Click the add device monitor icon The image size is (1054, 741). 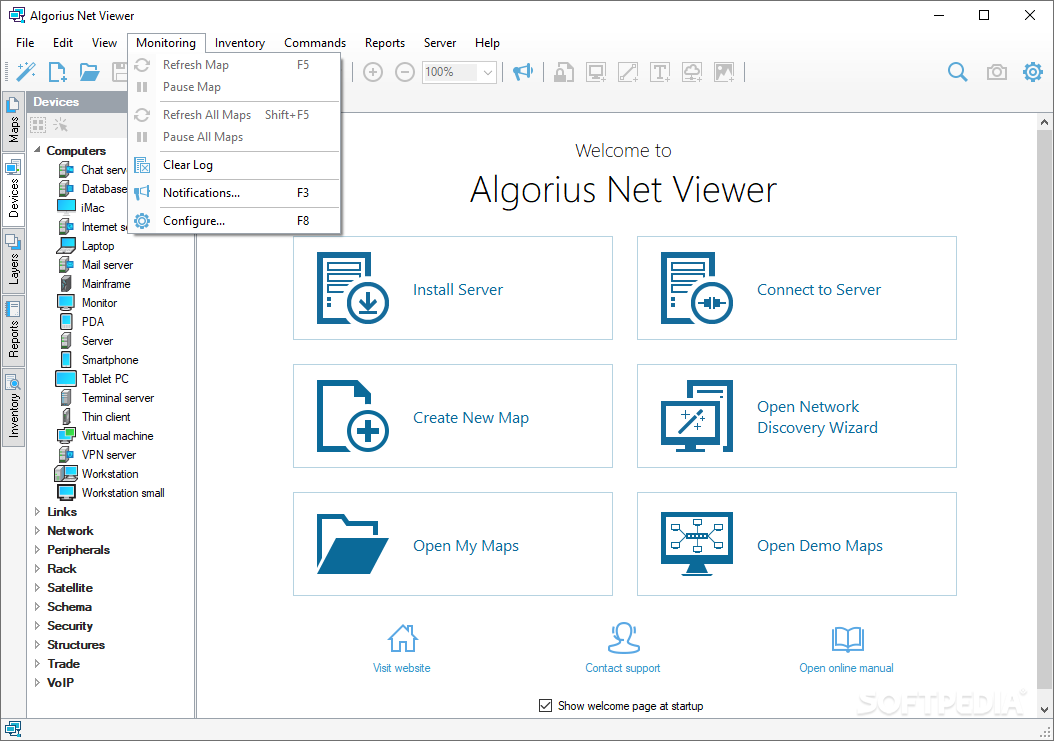coord(596,72)
